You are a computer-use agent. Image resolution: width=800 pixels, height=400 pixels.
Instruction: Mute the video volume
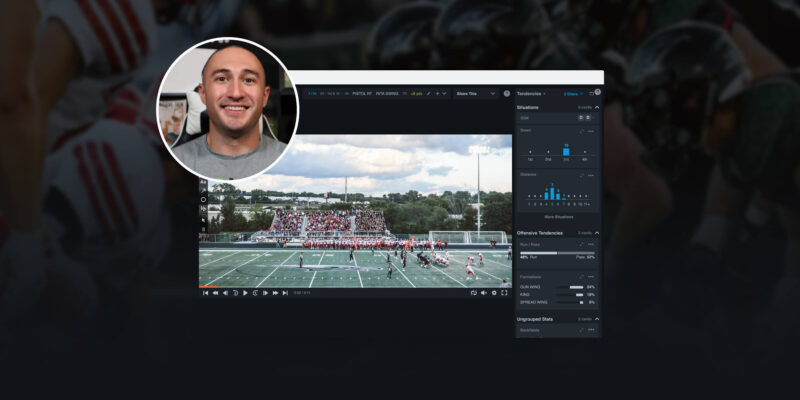(x=483, y=293)
